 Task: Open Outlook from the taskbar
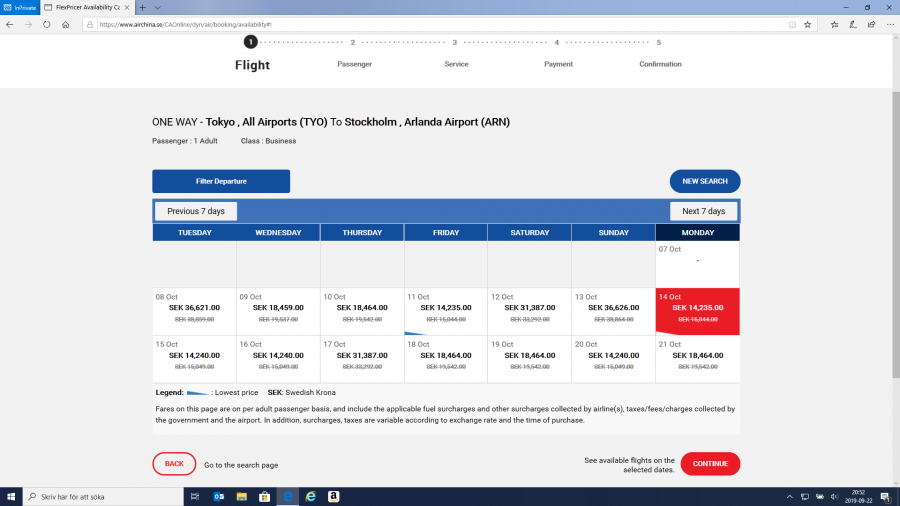coord(219,496)
